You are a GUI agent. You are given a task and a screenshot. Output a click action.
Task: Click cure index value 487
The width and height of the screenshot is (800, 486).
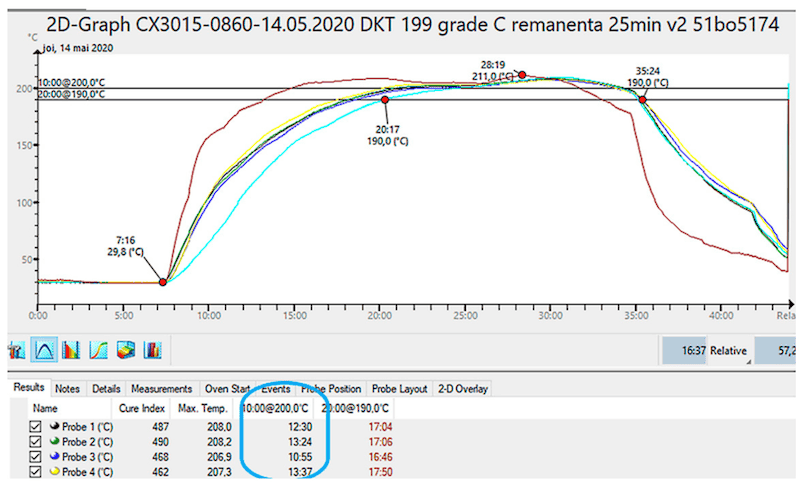click(x=160, y=427)
